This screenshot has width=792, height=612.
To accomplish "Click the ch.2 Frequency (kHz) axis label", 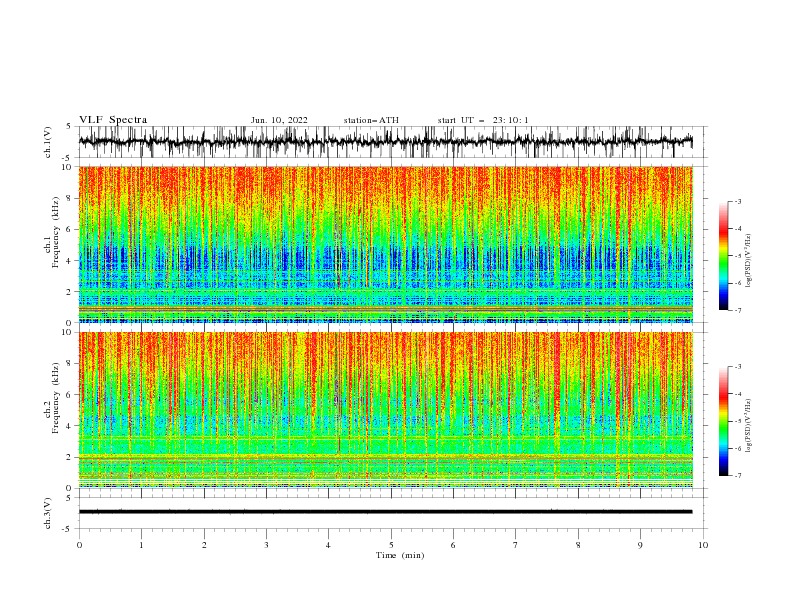I will point(52,398).
